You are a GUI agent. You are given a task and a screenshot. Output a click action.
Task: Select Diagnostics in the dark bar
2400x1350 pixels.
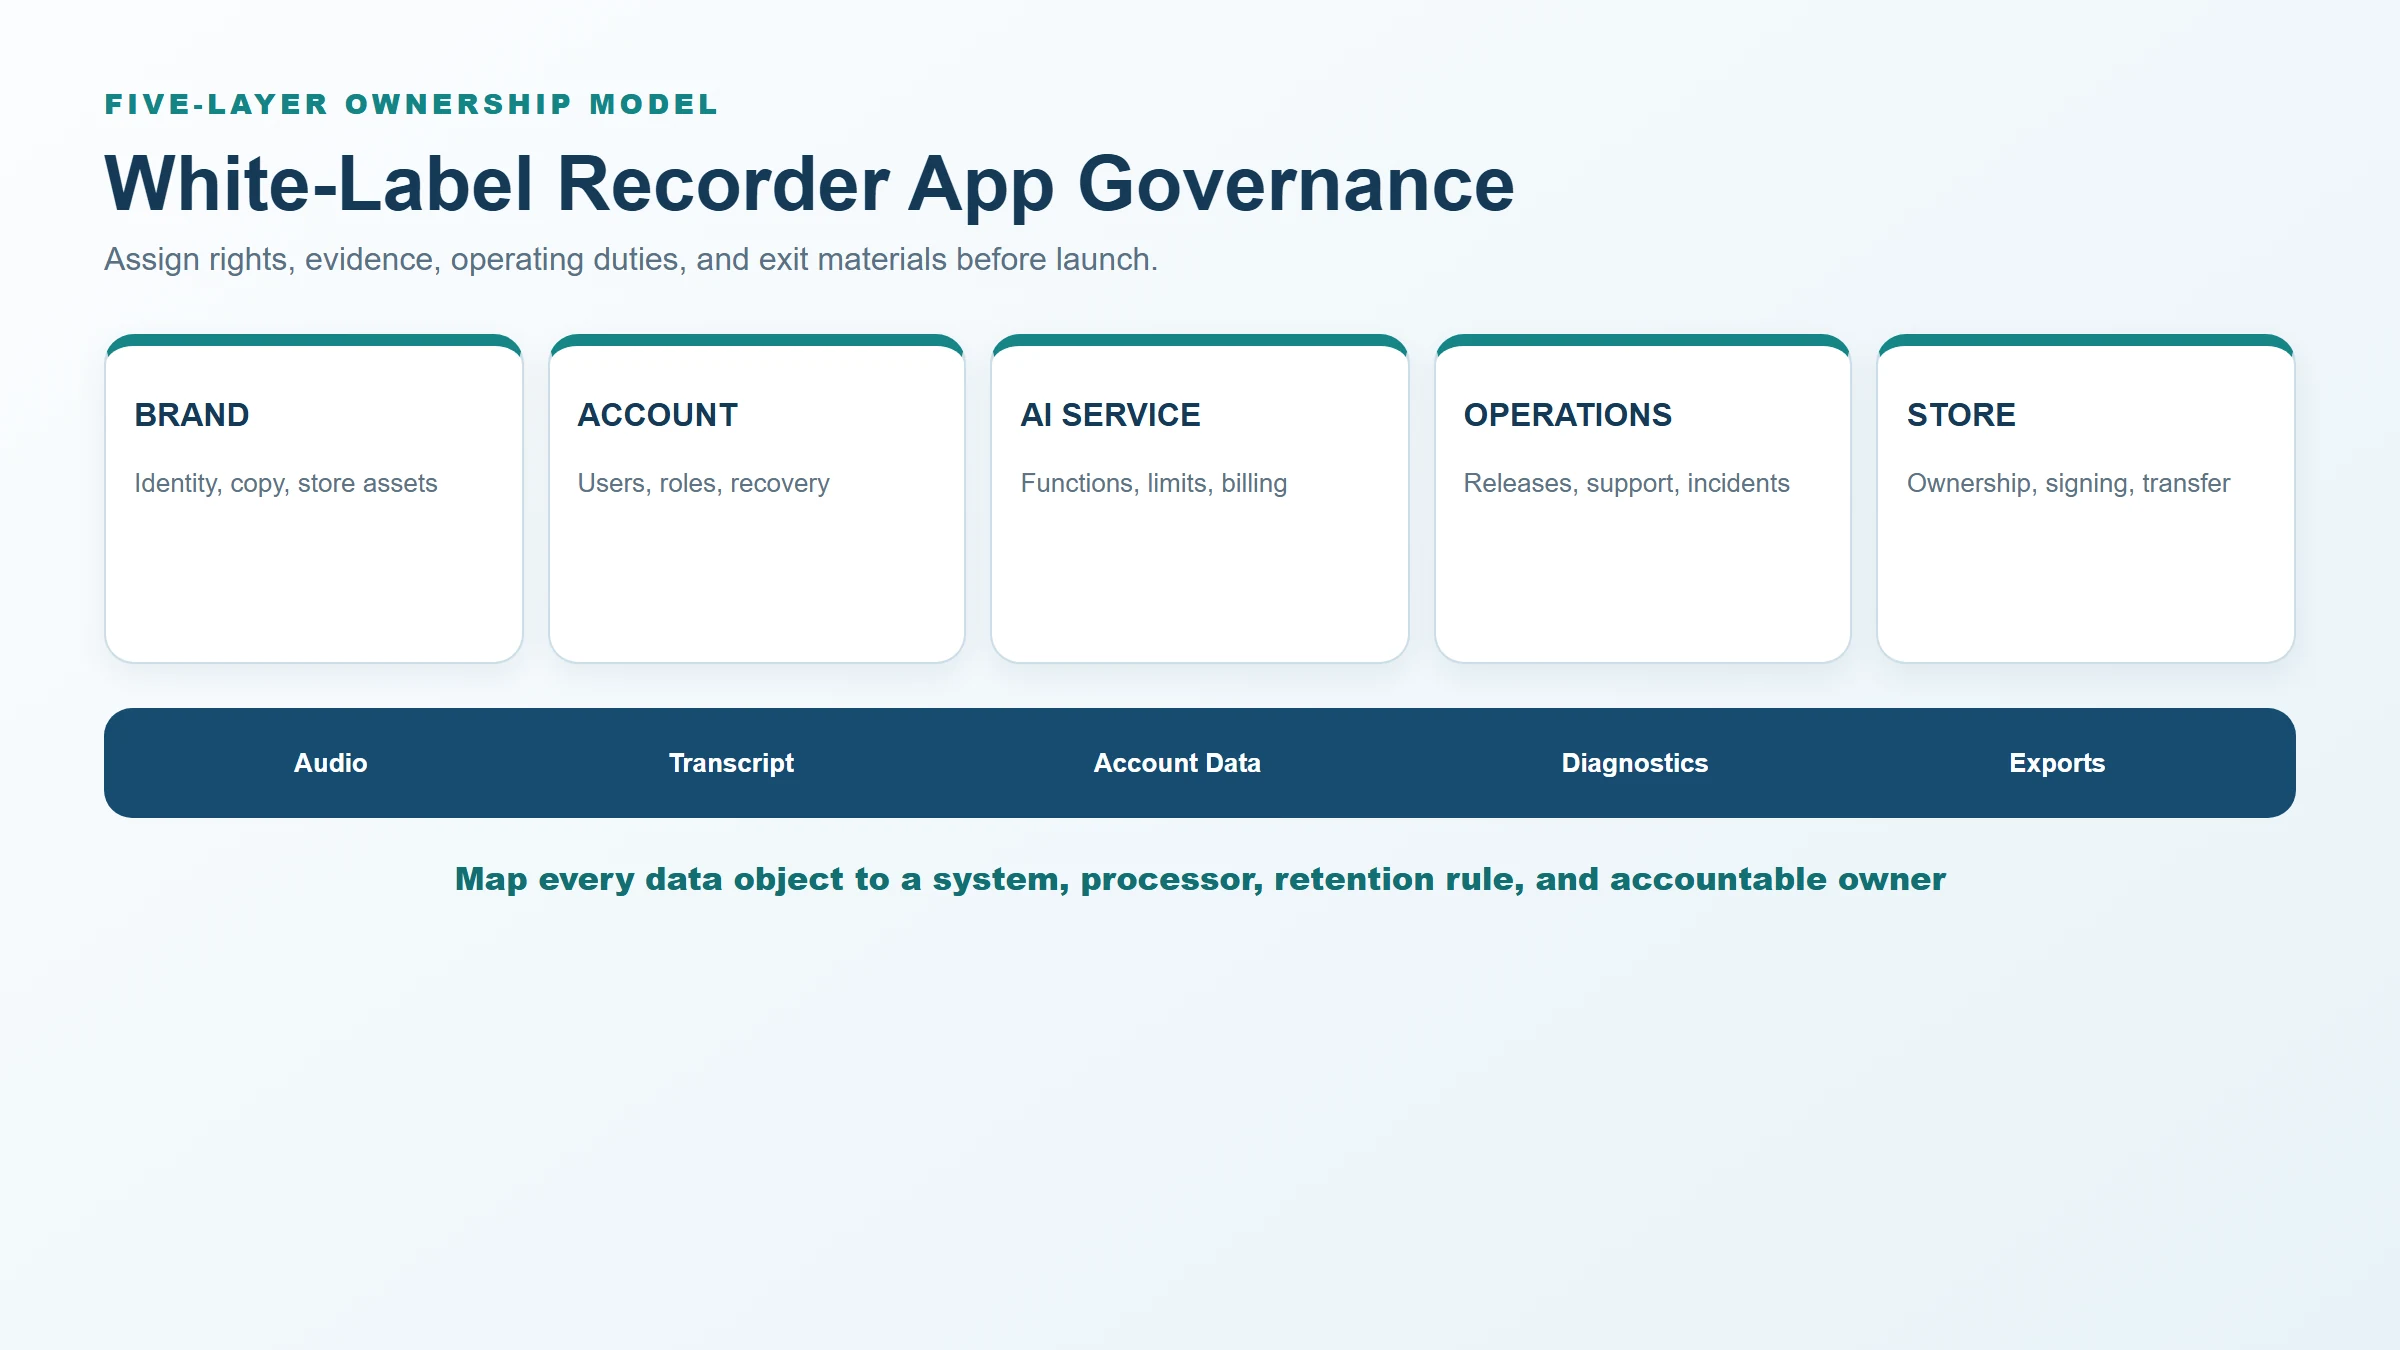1635,763
